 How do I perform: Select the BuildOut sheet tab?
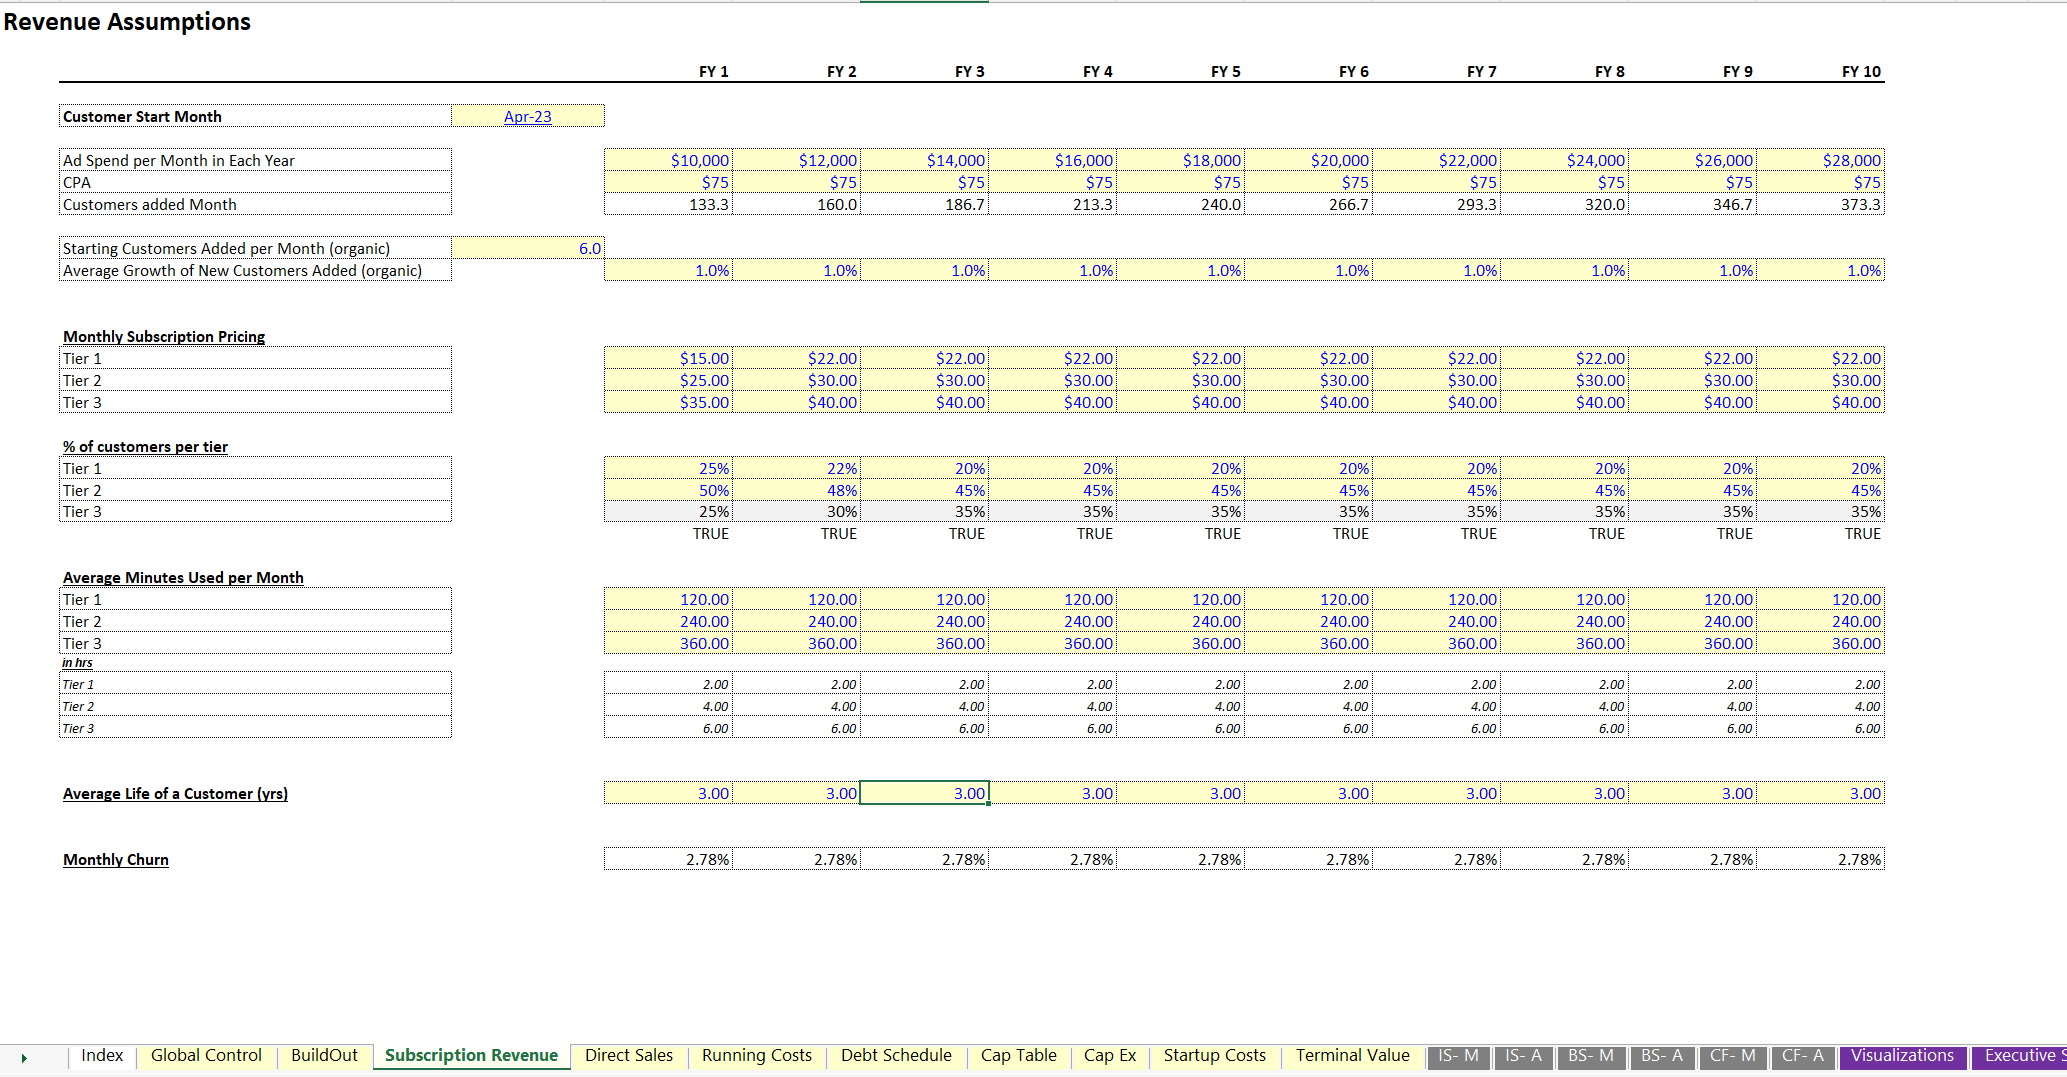coord(324,1055)
